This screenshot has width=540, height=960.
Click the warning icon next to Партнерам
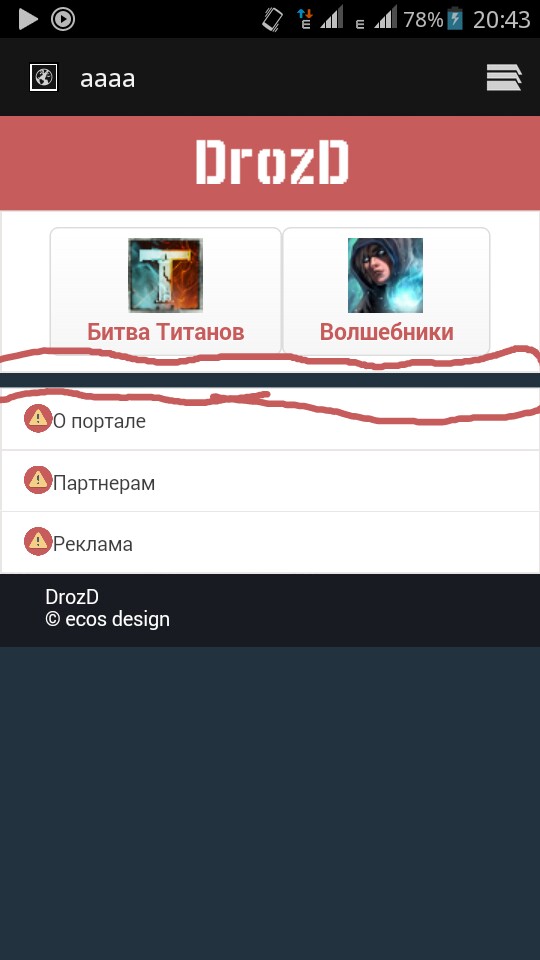pos(37,480)
